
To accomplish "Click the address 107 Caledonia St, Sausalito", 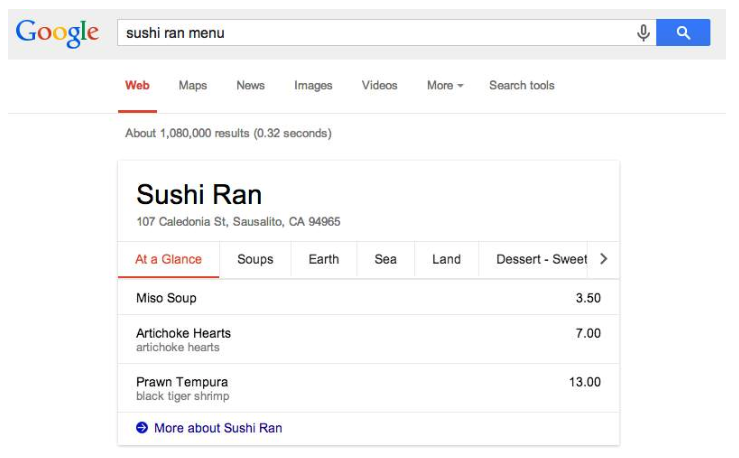I will (x=238, y=221).
